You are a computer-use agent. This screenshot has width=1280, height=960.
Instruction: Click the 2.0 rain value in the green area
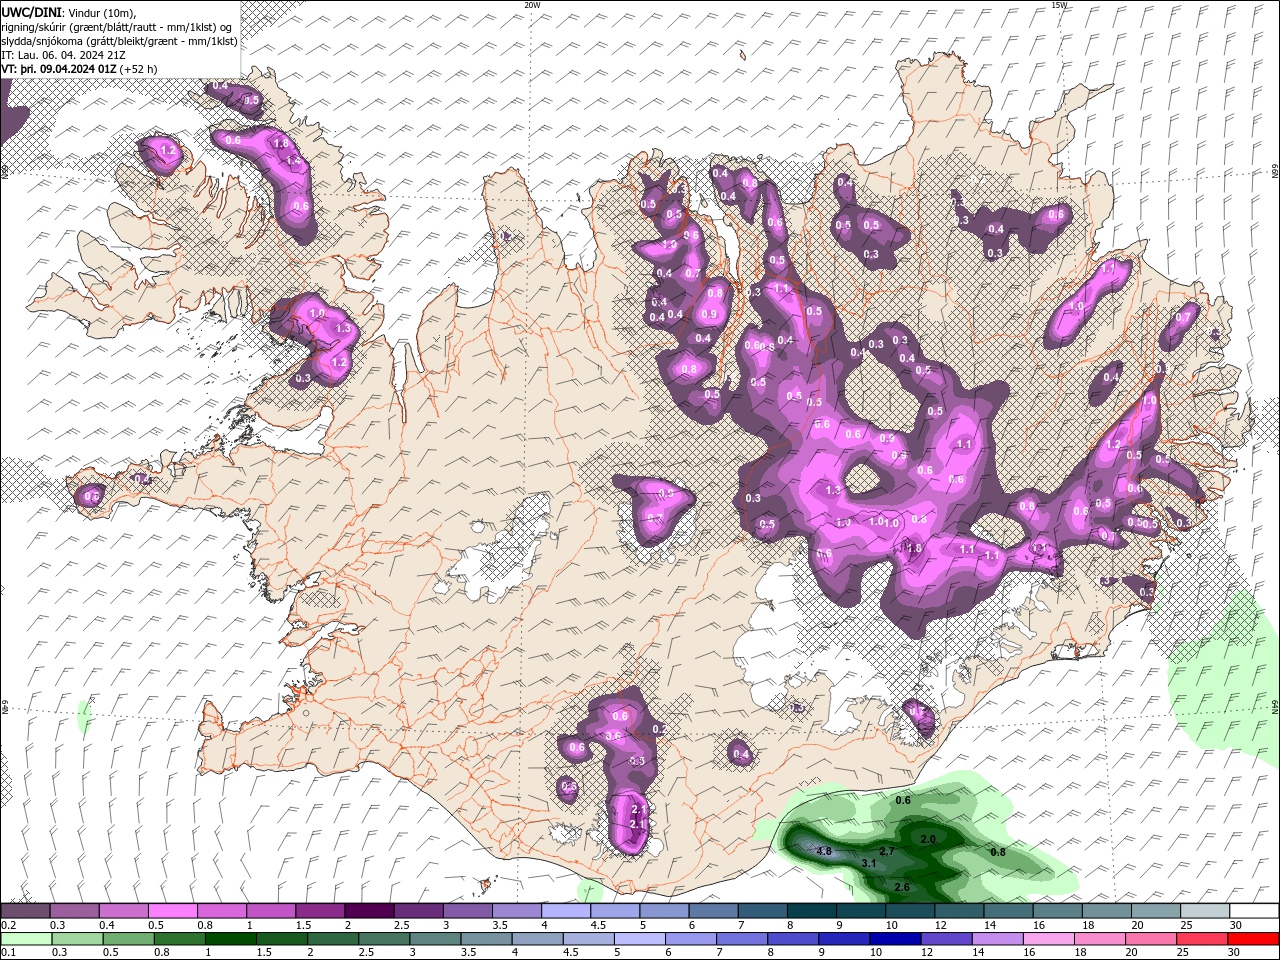point(928,839)
